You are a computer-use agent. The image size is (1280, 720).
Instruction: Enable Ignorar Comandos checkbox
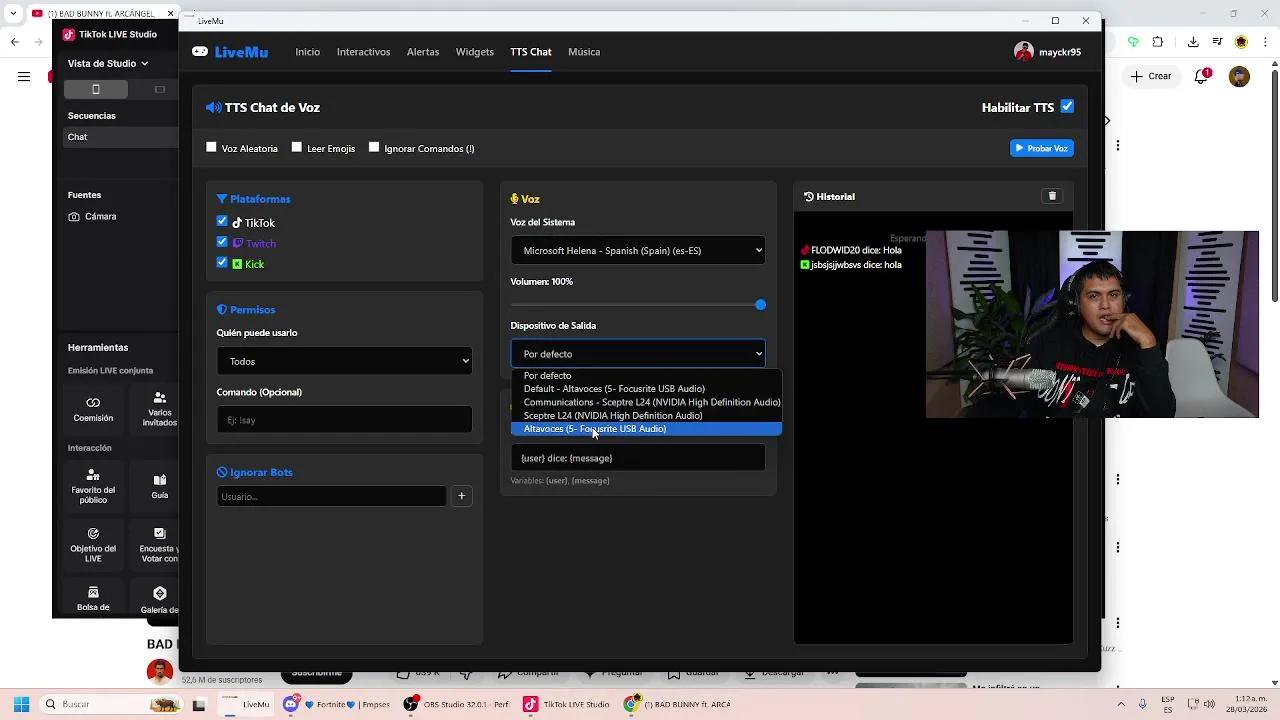(x=374, y=147)
